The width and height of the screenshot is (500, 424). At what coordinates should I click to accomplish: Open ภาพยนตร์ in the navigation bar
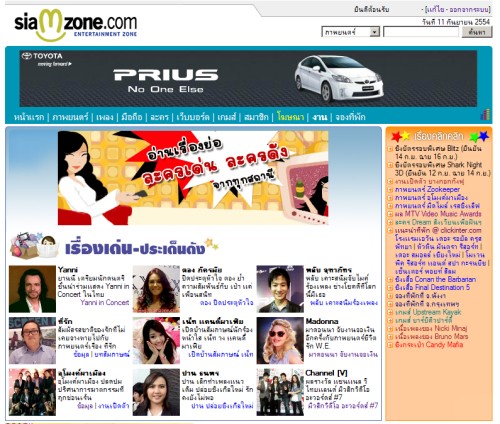point(70,117)
